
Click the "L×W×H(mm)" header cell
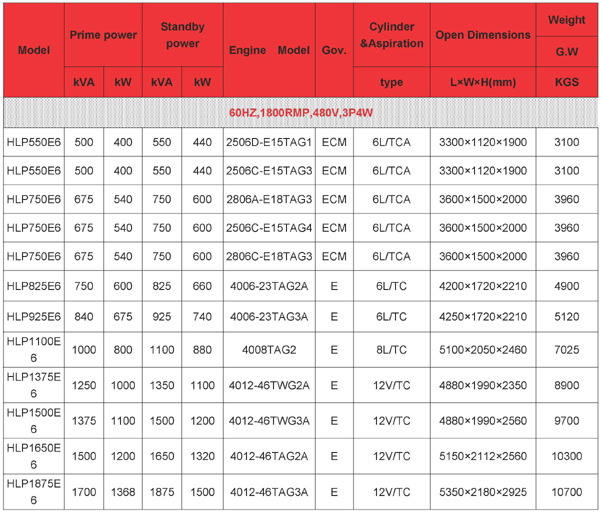pyautogui.click(x=483, y=82)
